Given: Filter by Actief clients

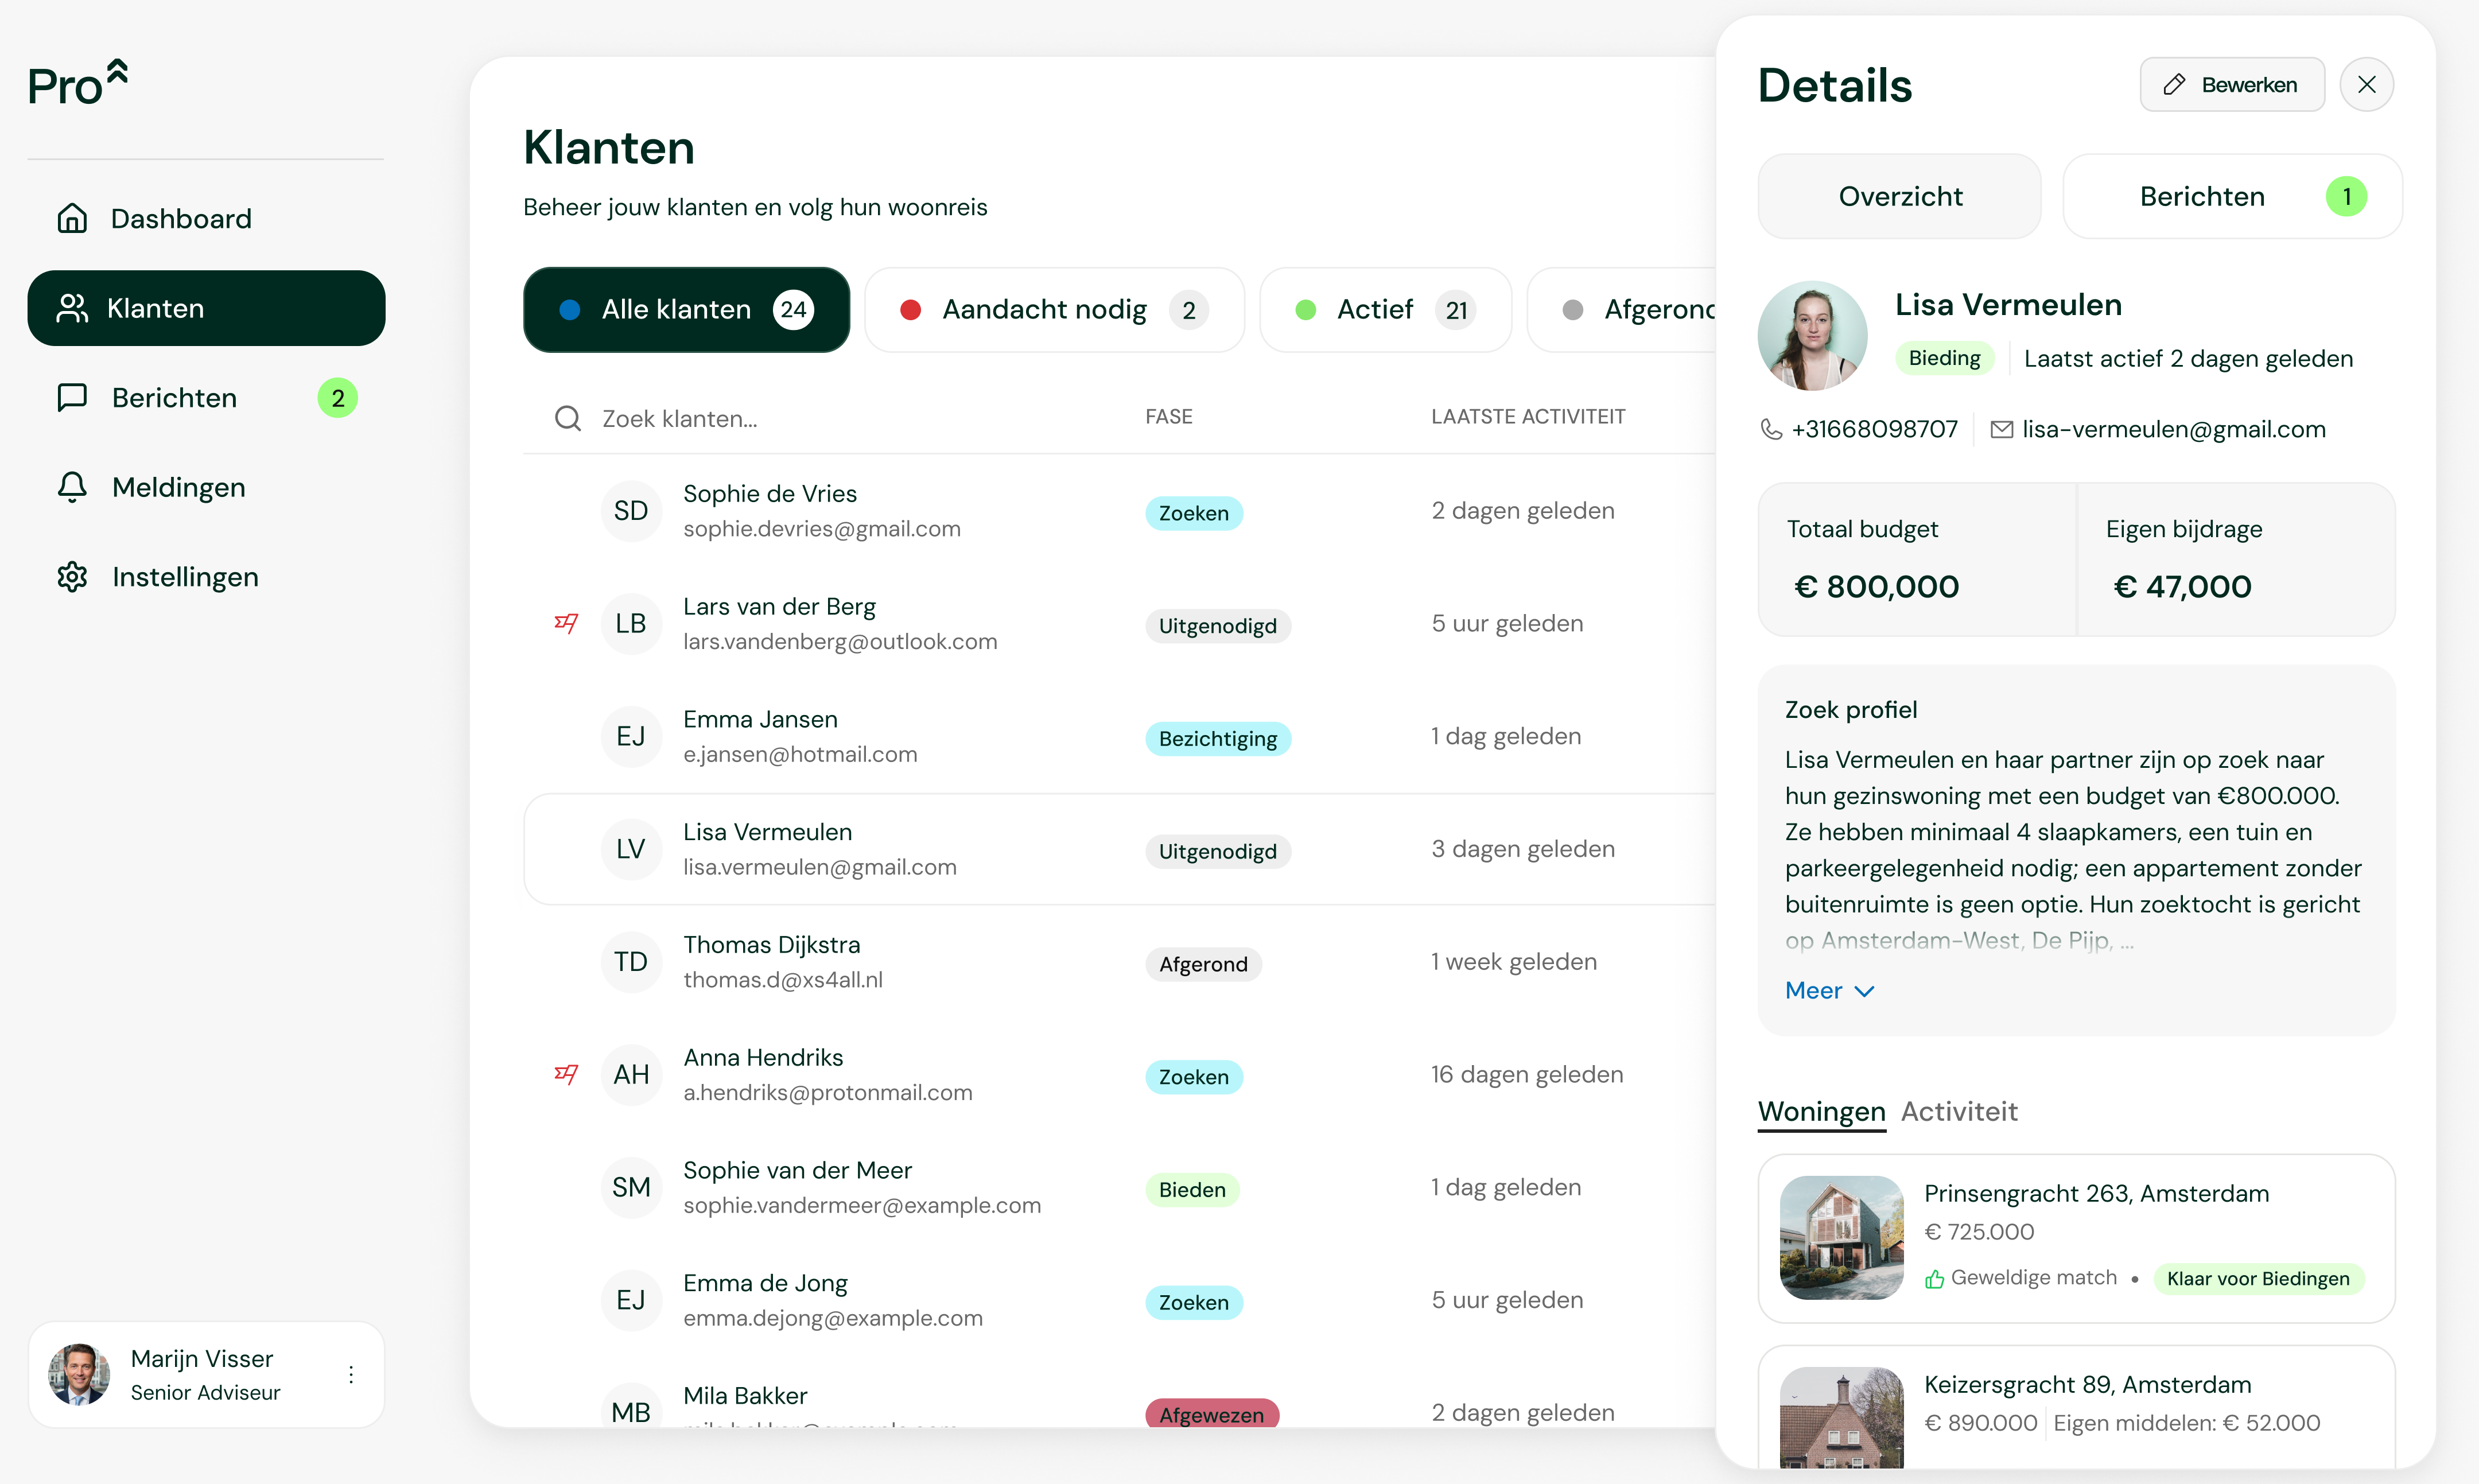Looking at the screenshot, I should coord(1385,310).
